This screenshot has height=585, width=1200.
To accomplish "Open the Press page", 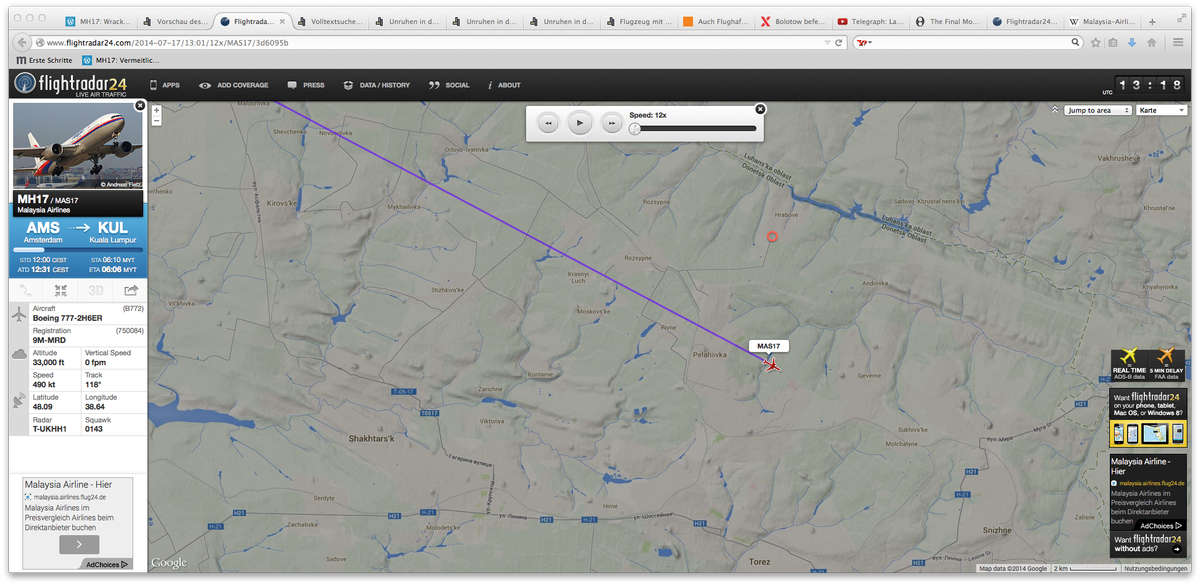I will (x=306, y=85).
